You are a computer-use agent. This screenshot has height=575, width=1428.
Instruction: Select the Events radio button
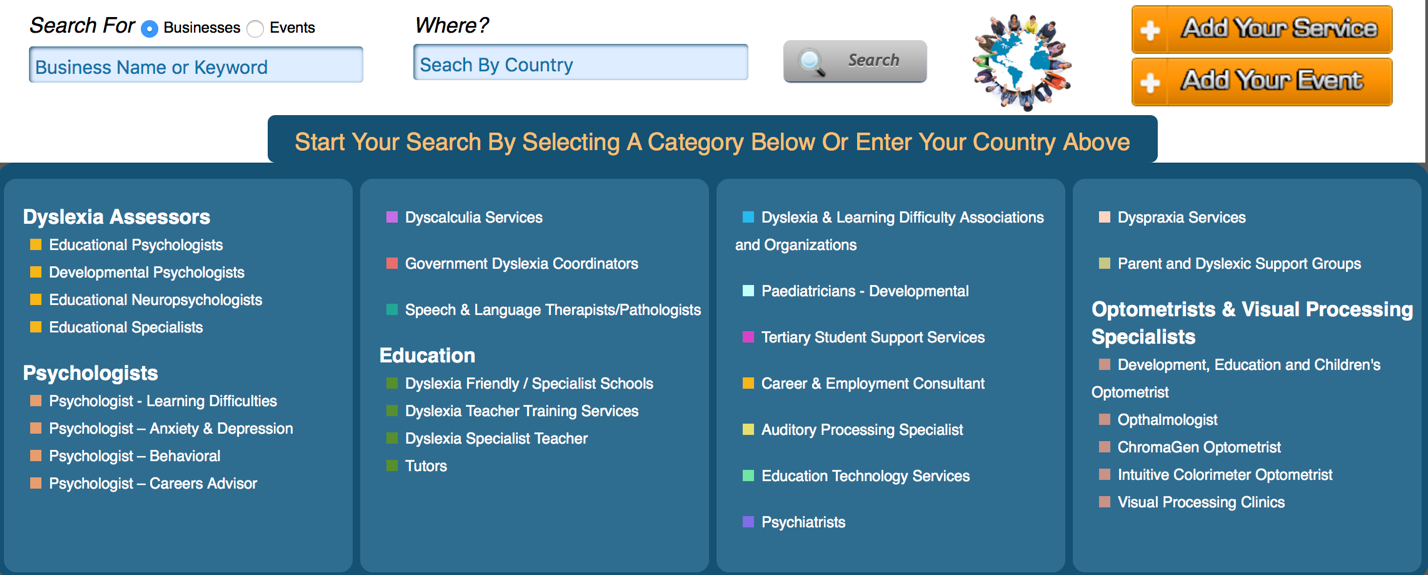click(255, 29)
